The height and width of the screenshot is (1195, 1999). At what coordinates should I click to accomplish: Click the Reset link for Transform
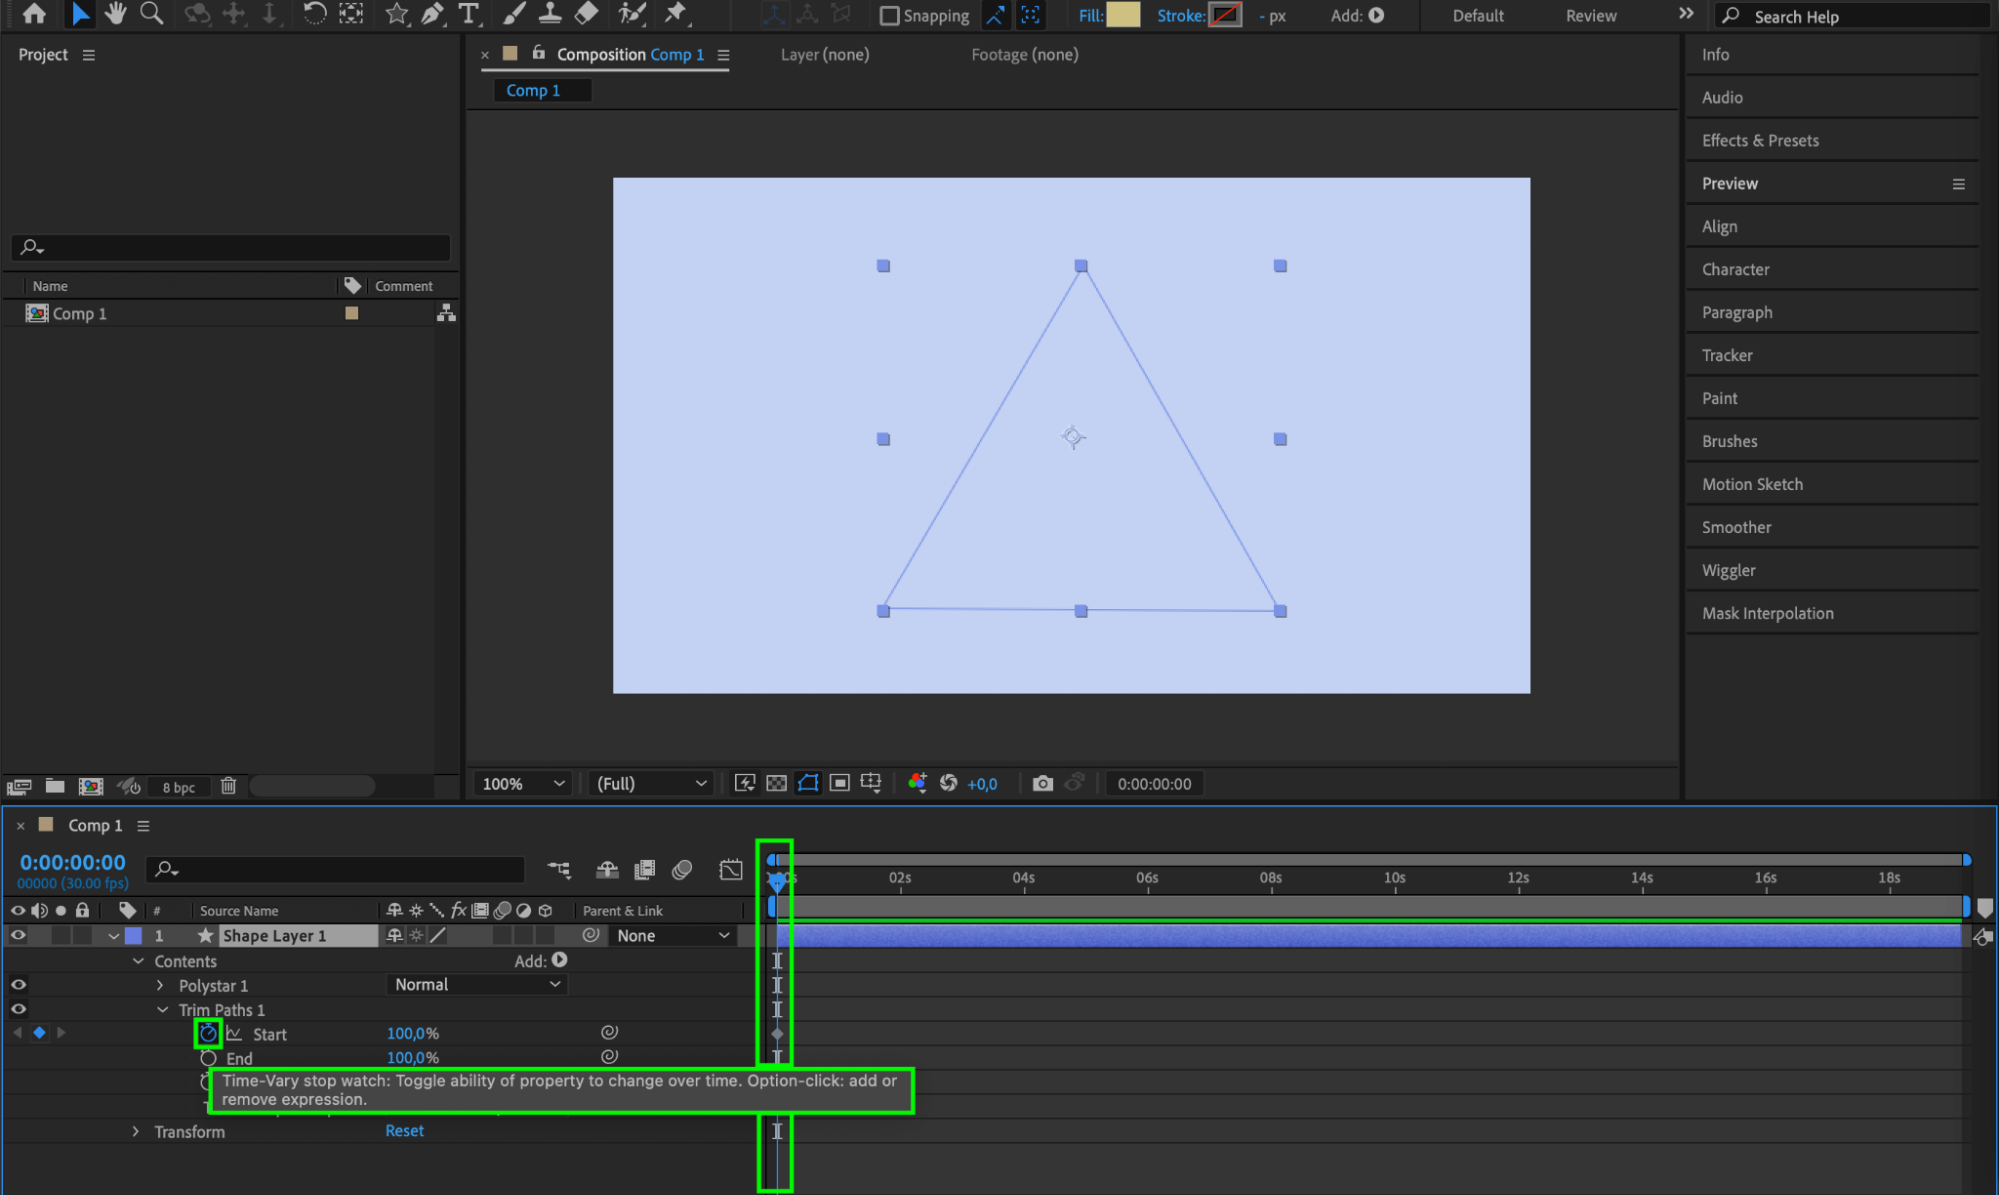[x=404, y=1130]
